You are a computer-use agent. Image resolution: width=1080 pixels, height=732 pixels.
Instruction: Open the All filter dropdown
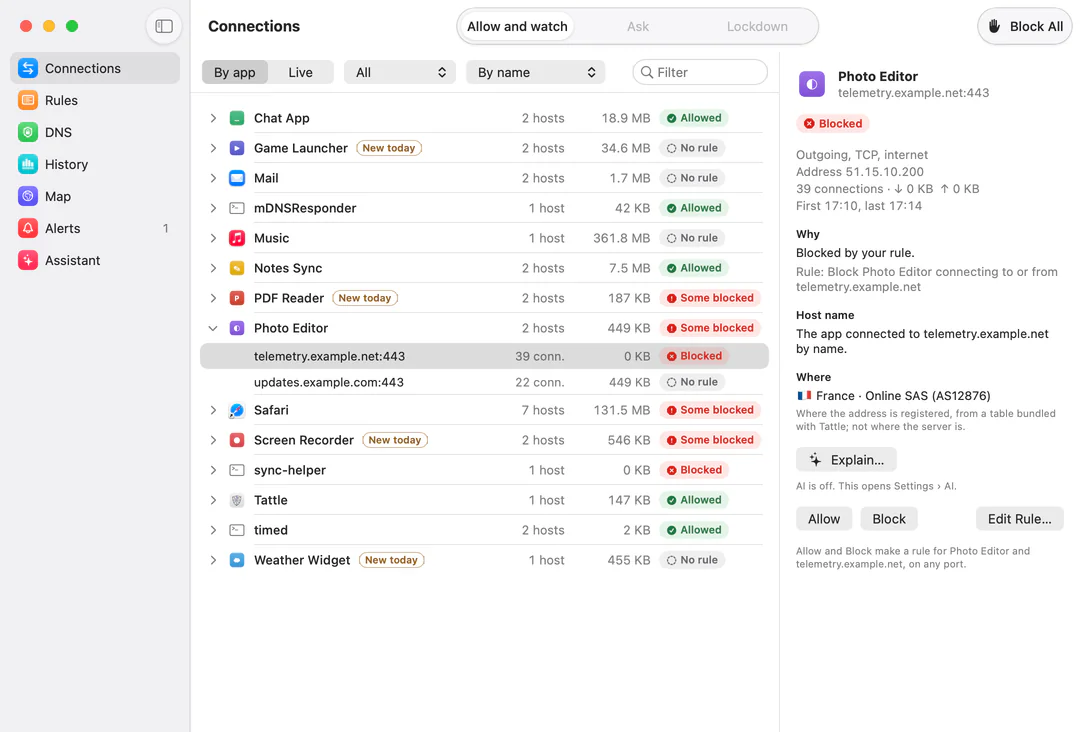(x=399, y=72)
